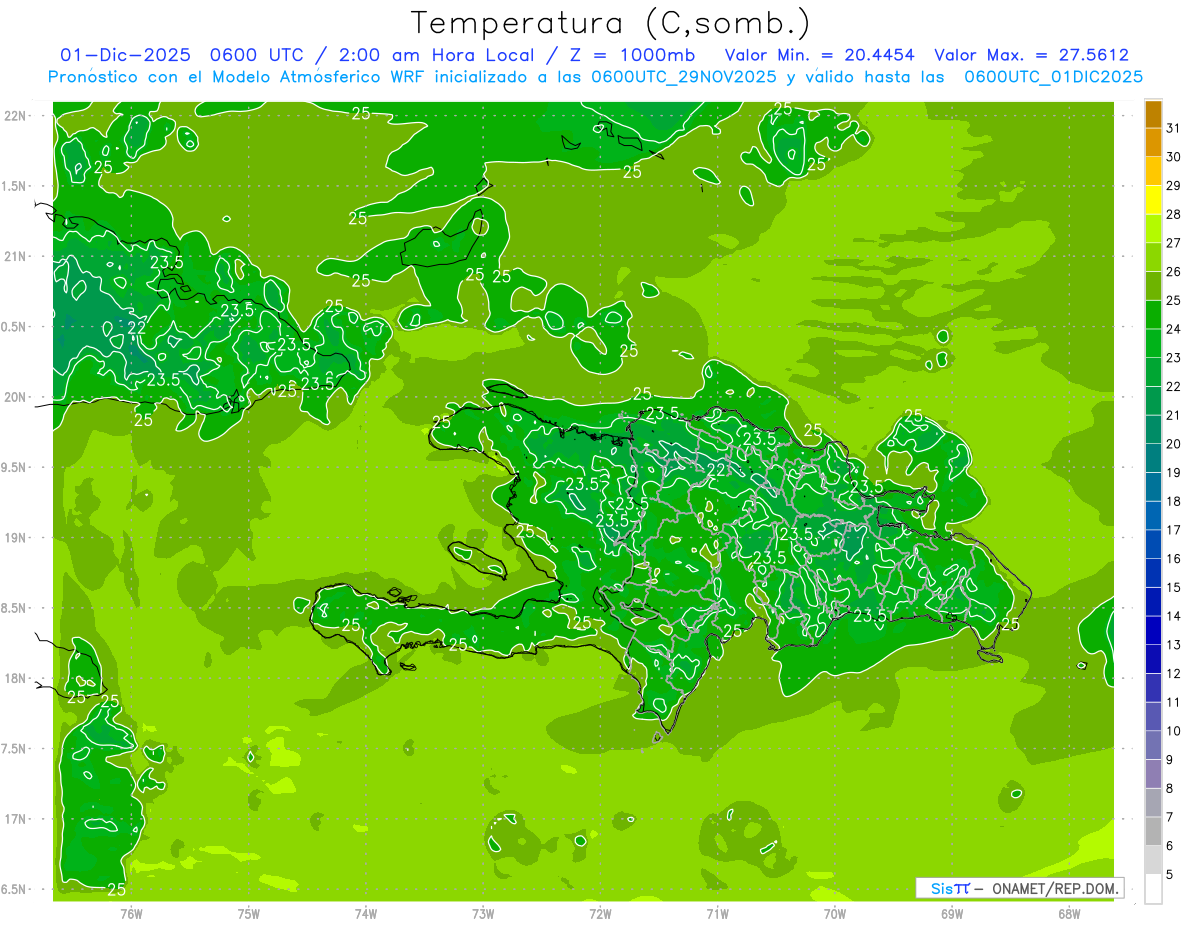Click initialization time "0600UTC_29NOV2025"
The width and height of the screenshot is (1200, 927).
click(684, 77)
